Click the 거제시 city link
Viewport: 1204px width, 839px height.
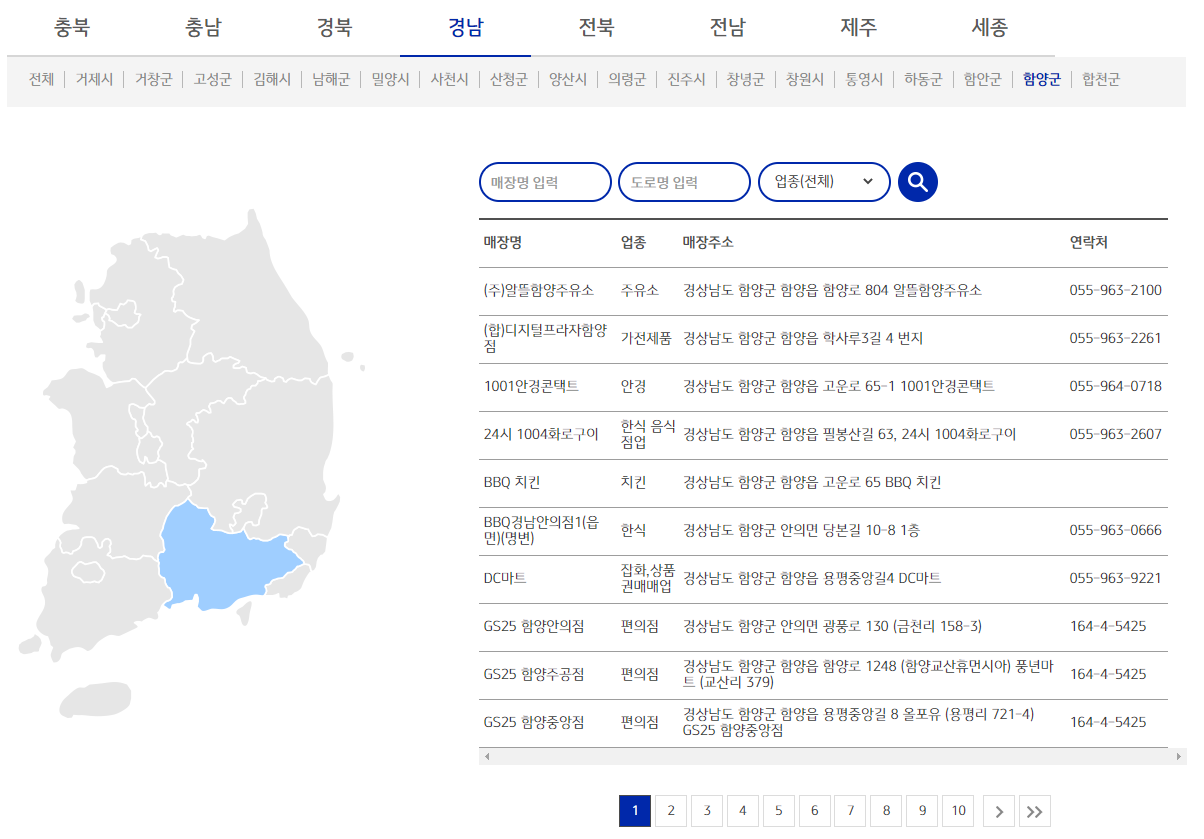[x=95, y=79]
